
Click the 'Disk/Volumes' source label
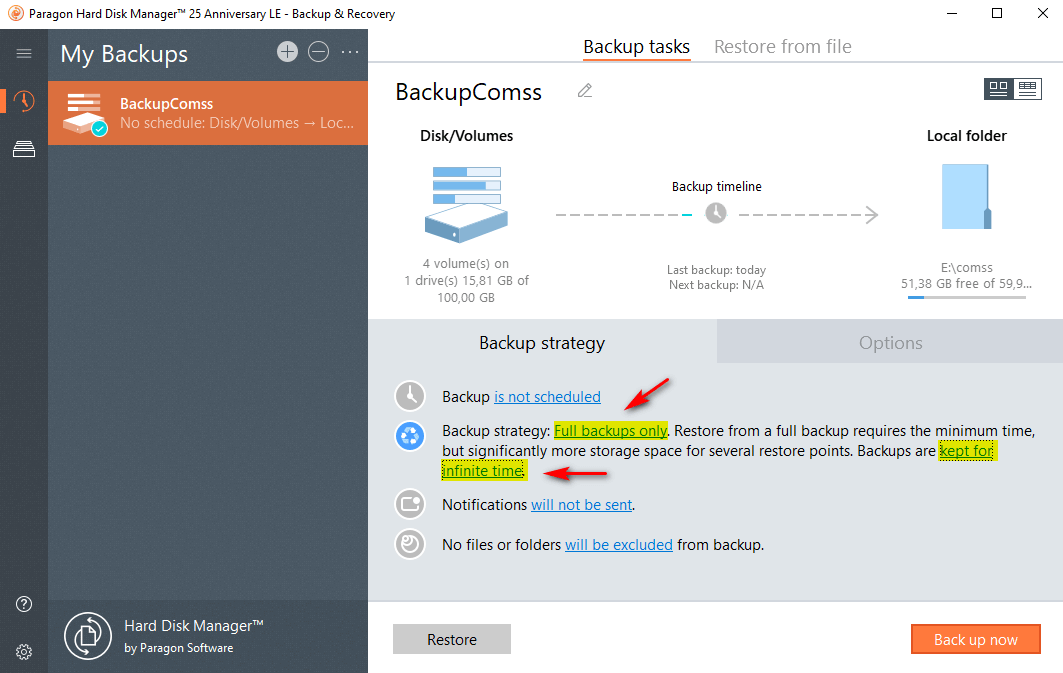point(466,136)
